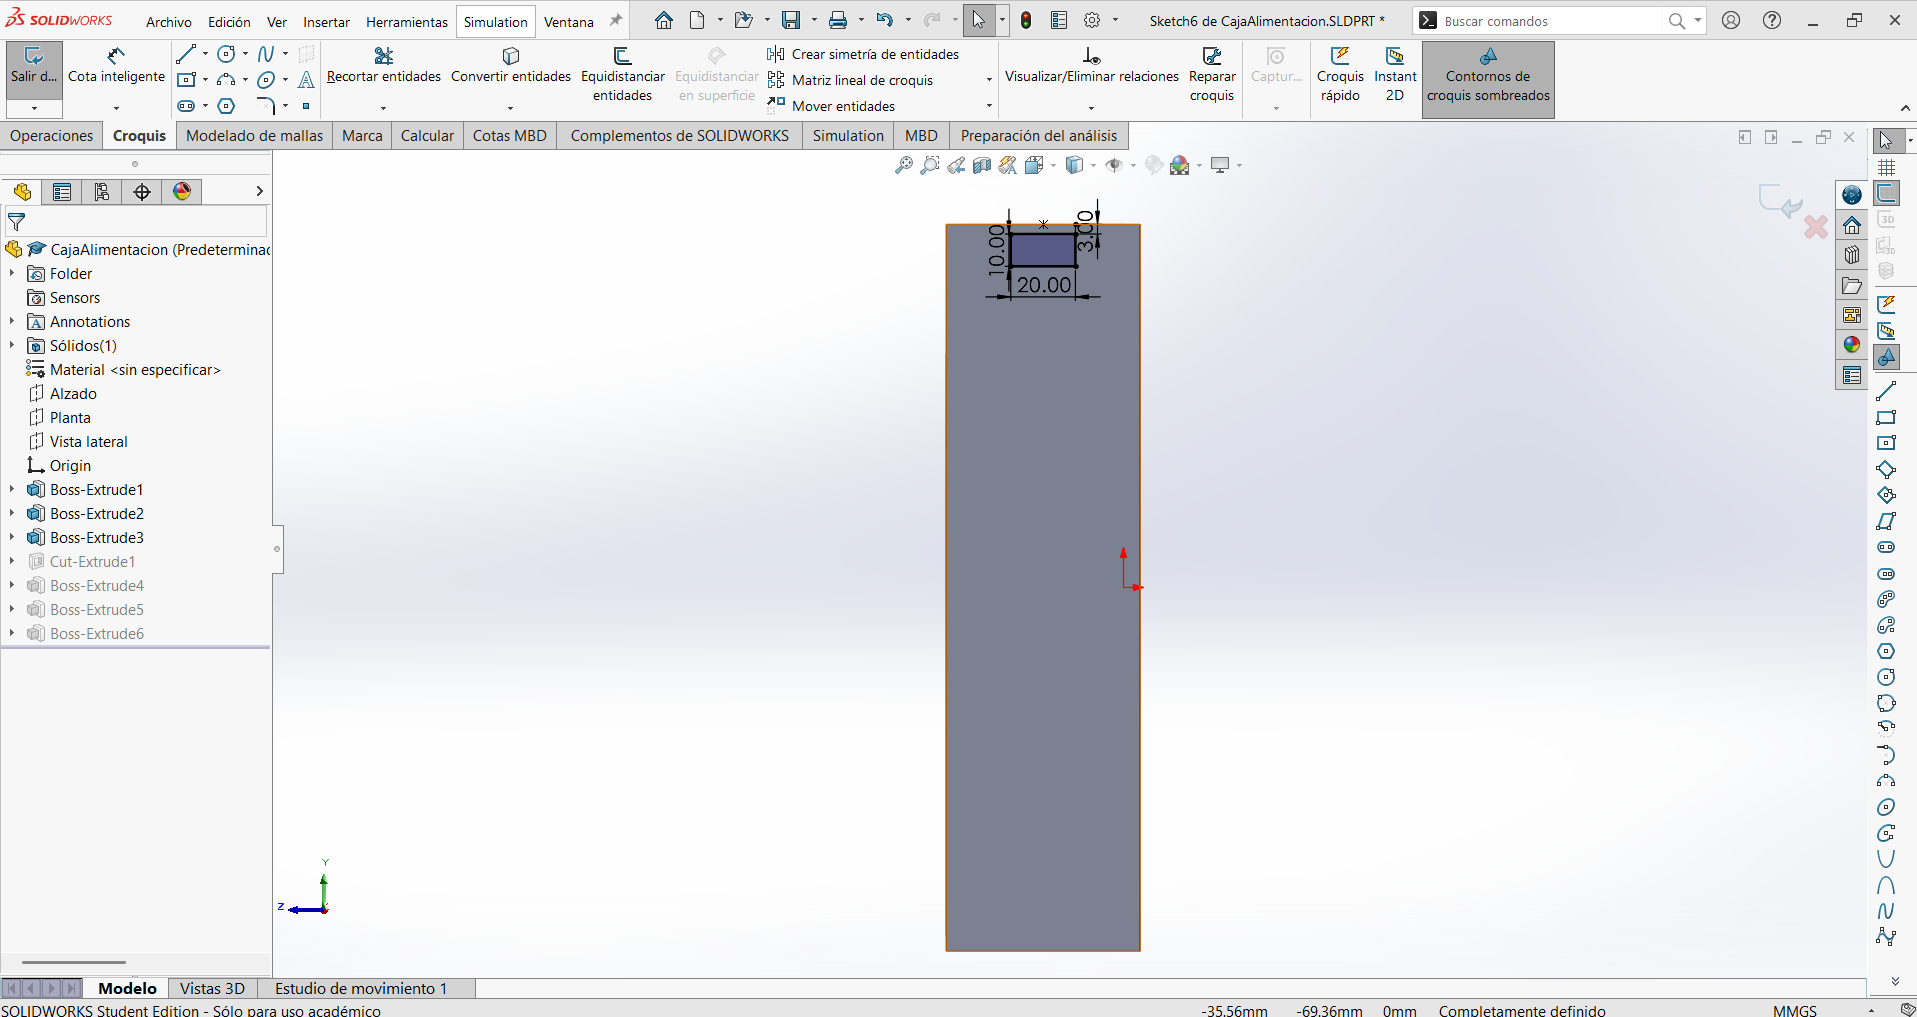The width and height of the screenshot is (1917, 1017).
Task: Select the Ellipse sketch tool
Action: pyautogui.click(x=266, y=80)
